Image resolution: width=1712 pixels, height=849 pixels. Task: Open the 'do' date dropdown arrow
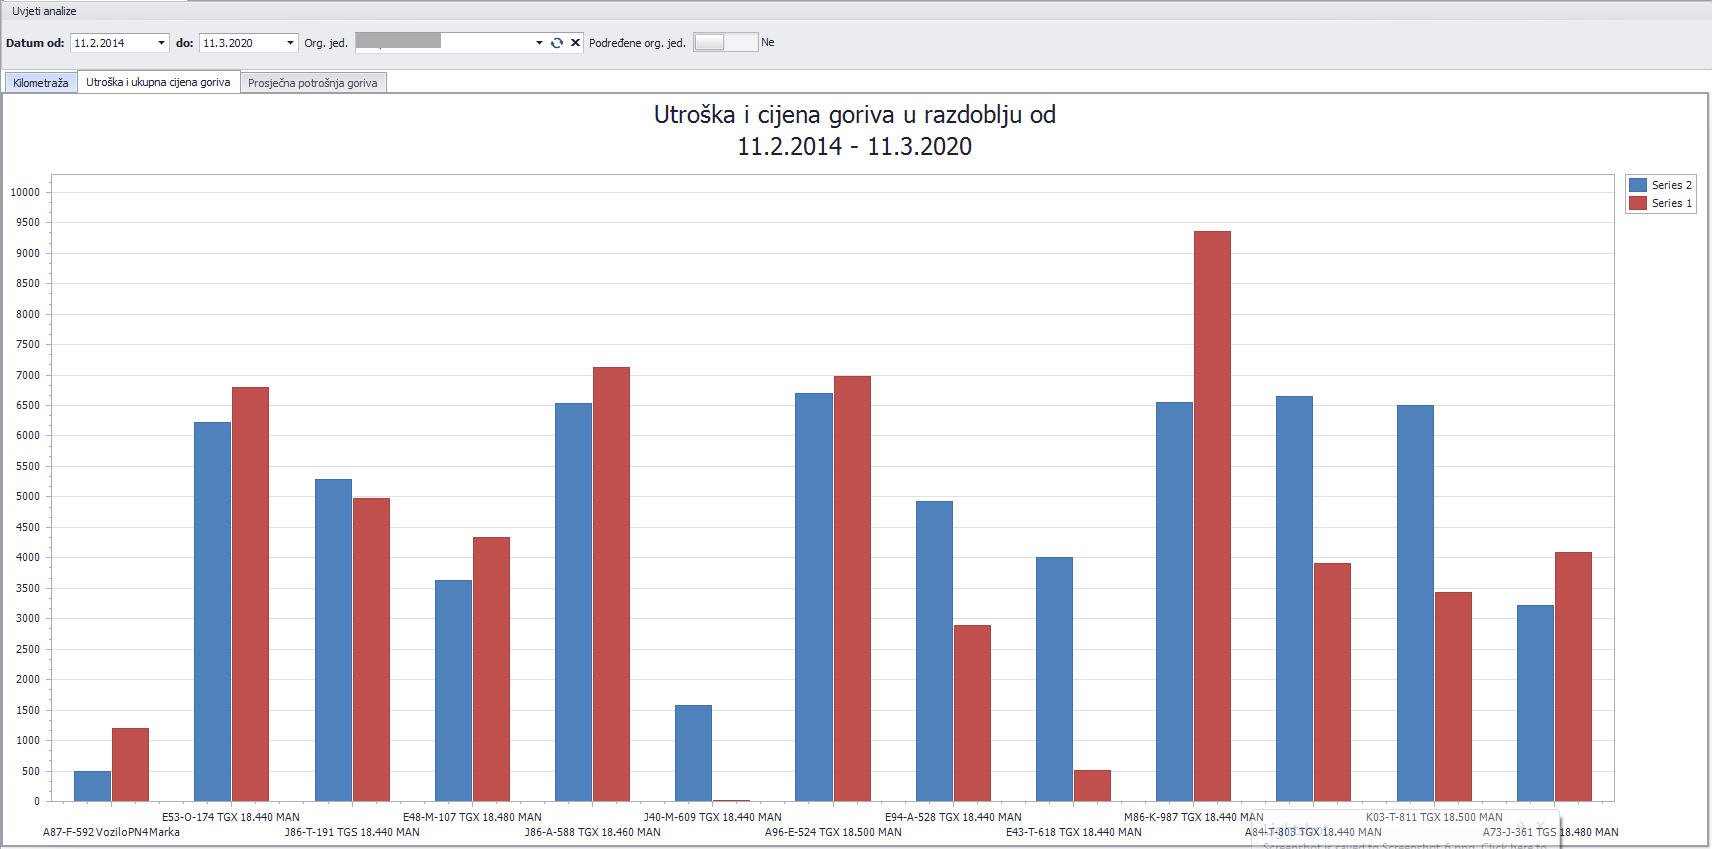[x=290, y=43]
